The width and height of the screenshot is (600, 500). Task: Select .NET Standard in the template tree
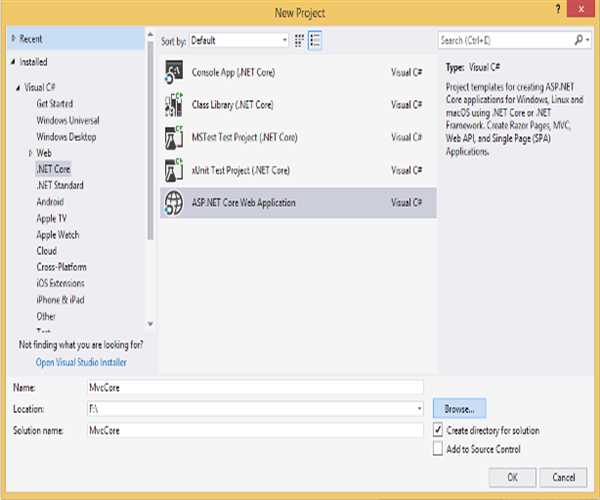[59, 185]
